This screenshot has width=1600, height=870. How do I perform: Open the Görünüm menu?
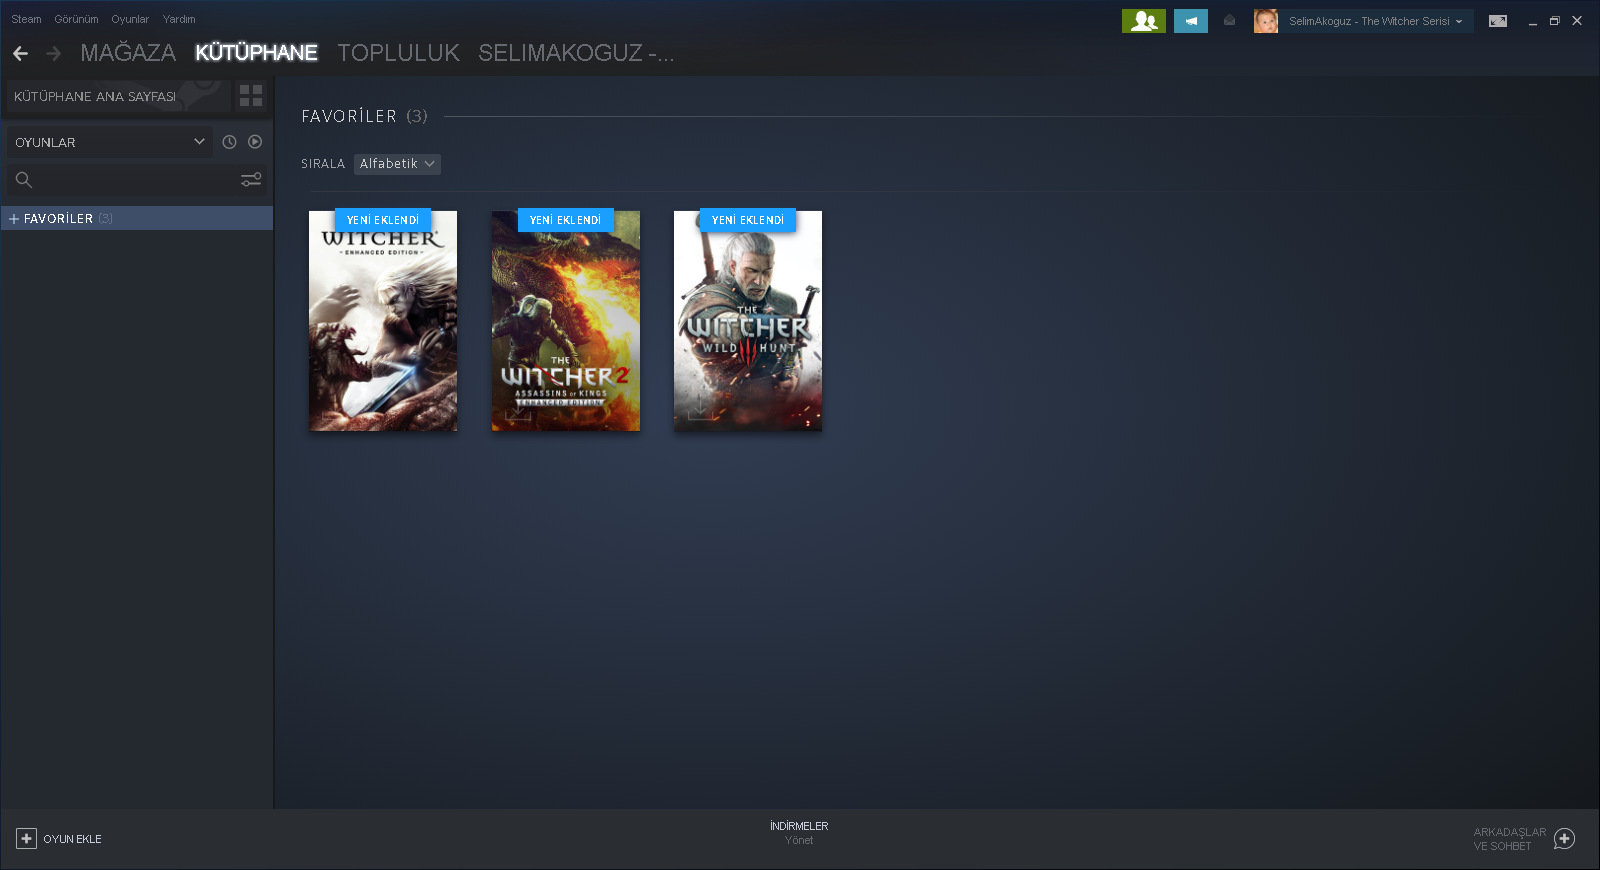[x=76, y=19]
